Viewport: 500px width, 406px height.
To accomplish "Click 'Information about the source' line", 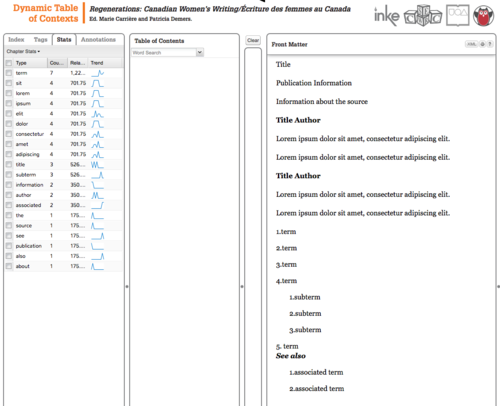I will [322, 102].
